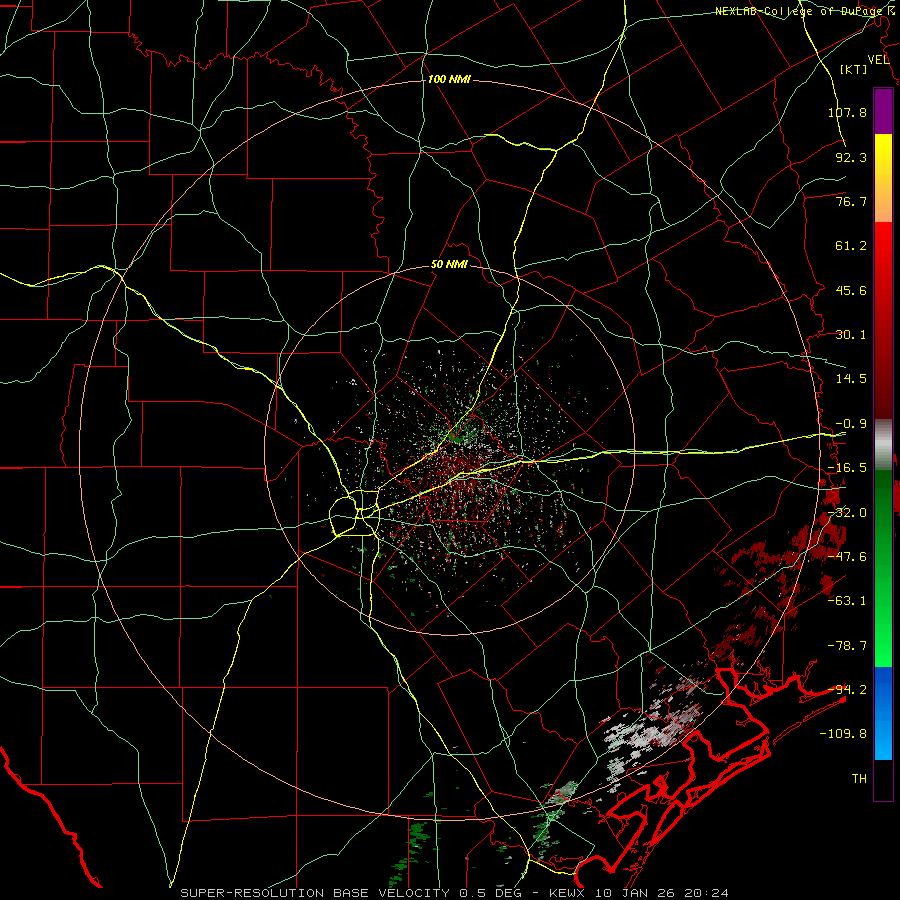Viewport: 900px width, 900px height.
Task: Select the 76.7 velocity scale value
Action: click(x=851, y=201)
